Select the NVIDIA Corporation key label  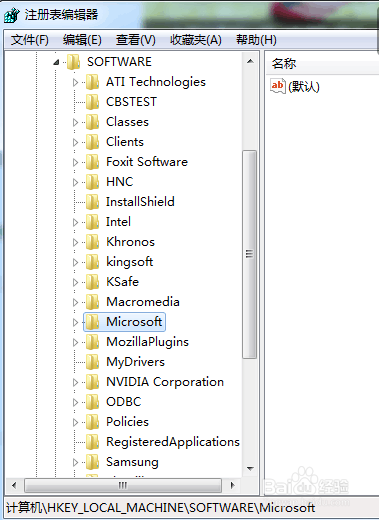165,382
